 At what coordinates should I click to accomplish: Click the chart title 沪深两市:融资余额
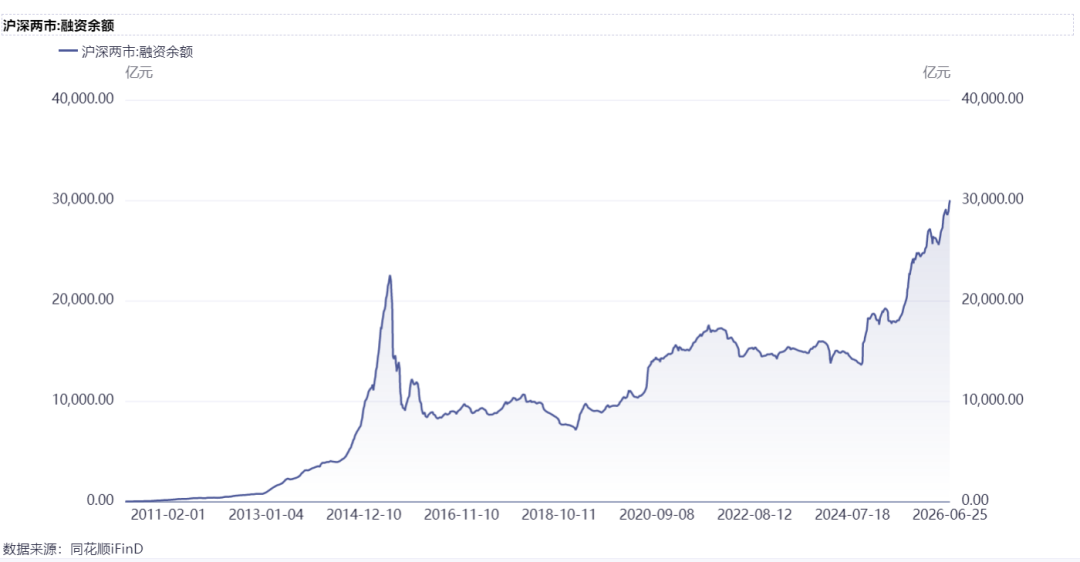[x=59, y=25]
